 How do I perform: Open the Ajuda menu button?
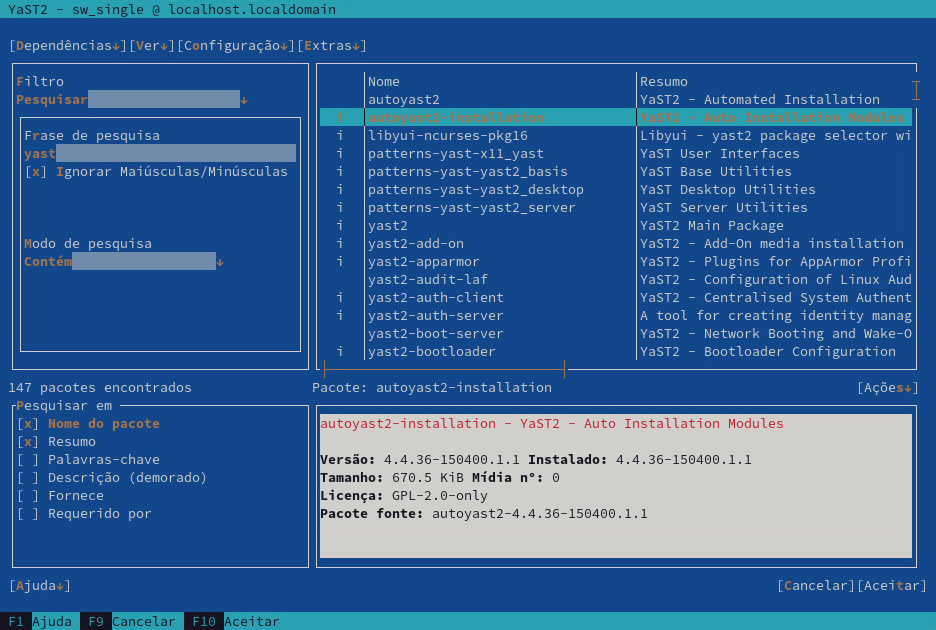[x=40, y=586]
